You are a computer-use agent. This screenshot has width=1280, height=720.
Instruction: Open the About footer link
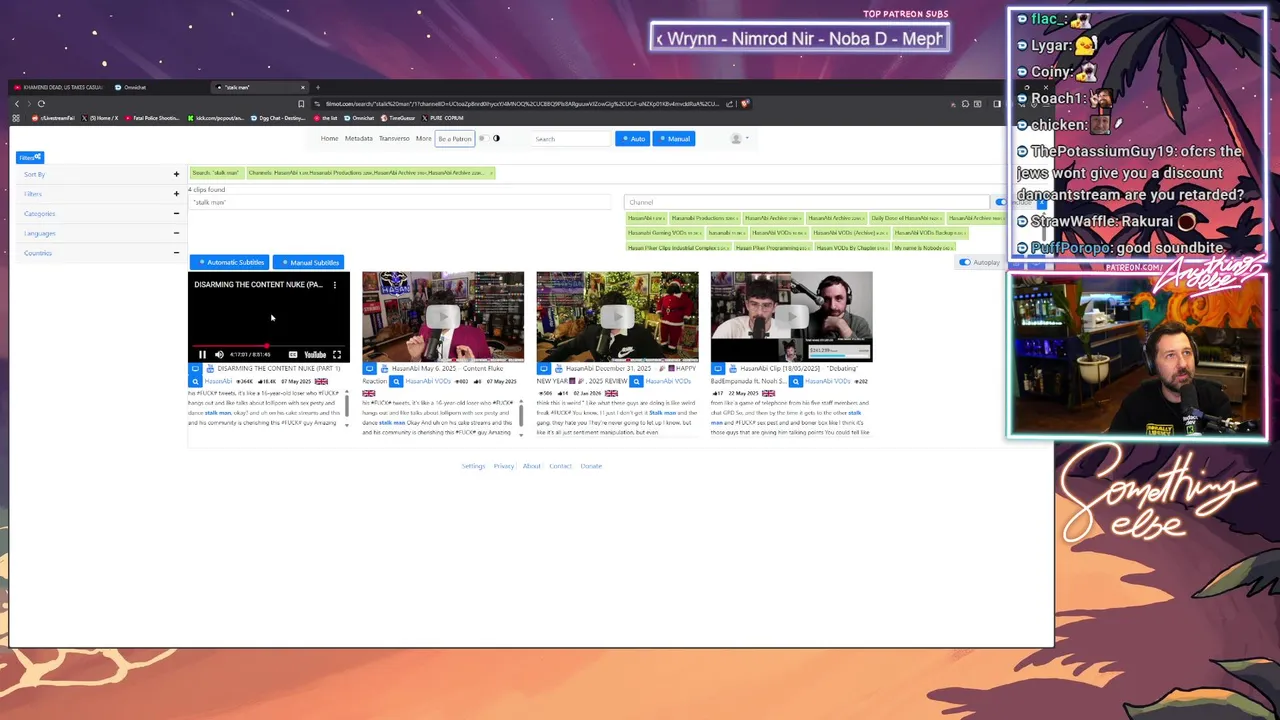click(x=531, y=466)
